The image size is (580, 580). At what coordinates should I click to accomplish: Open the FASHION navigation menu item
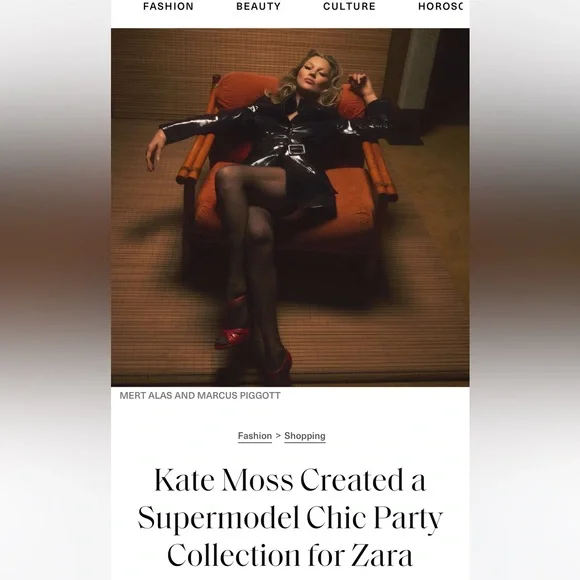(168, 6)
